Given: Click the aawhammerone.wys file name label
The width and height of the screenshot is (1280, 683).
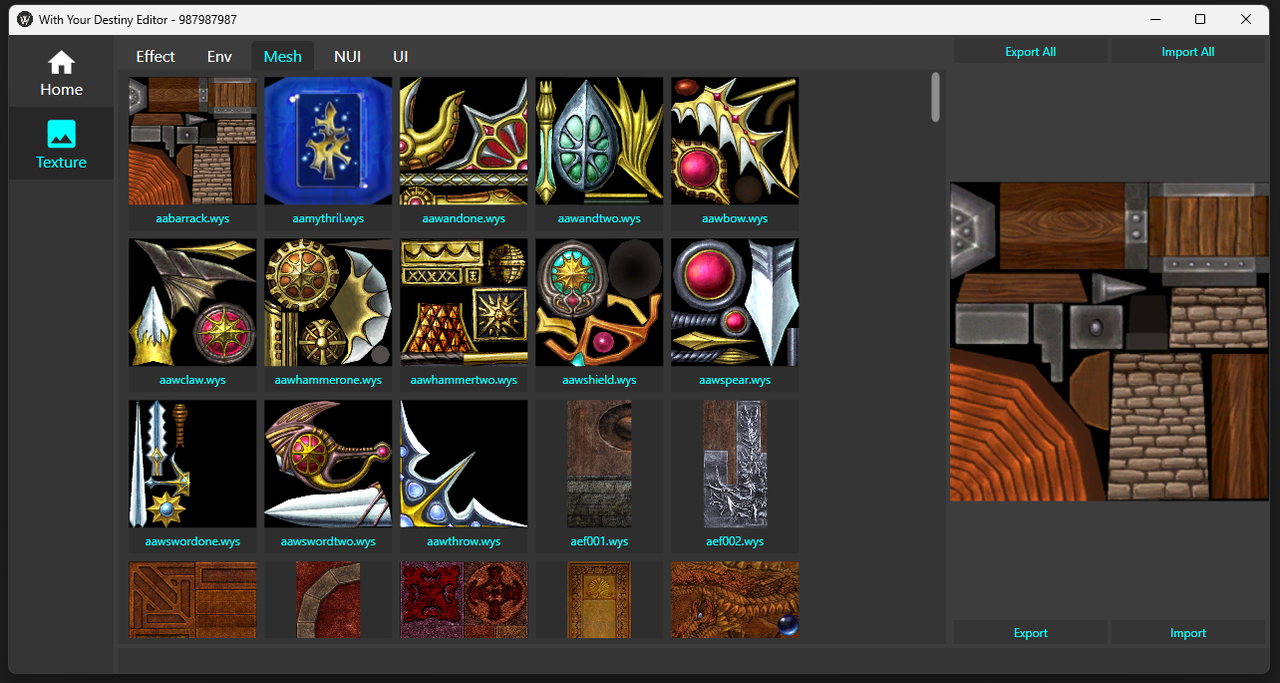Looking at the screenshot, I should pyautogui.click(x=328, y=380).
